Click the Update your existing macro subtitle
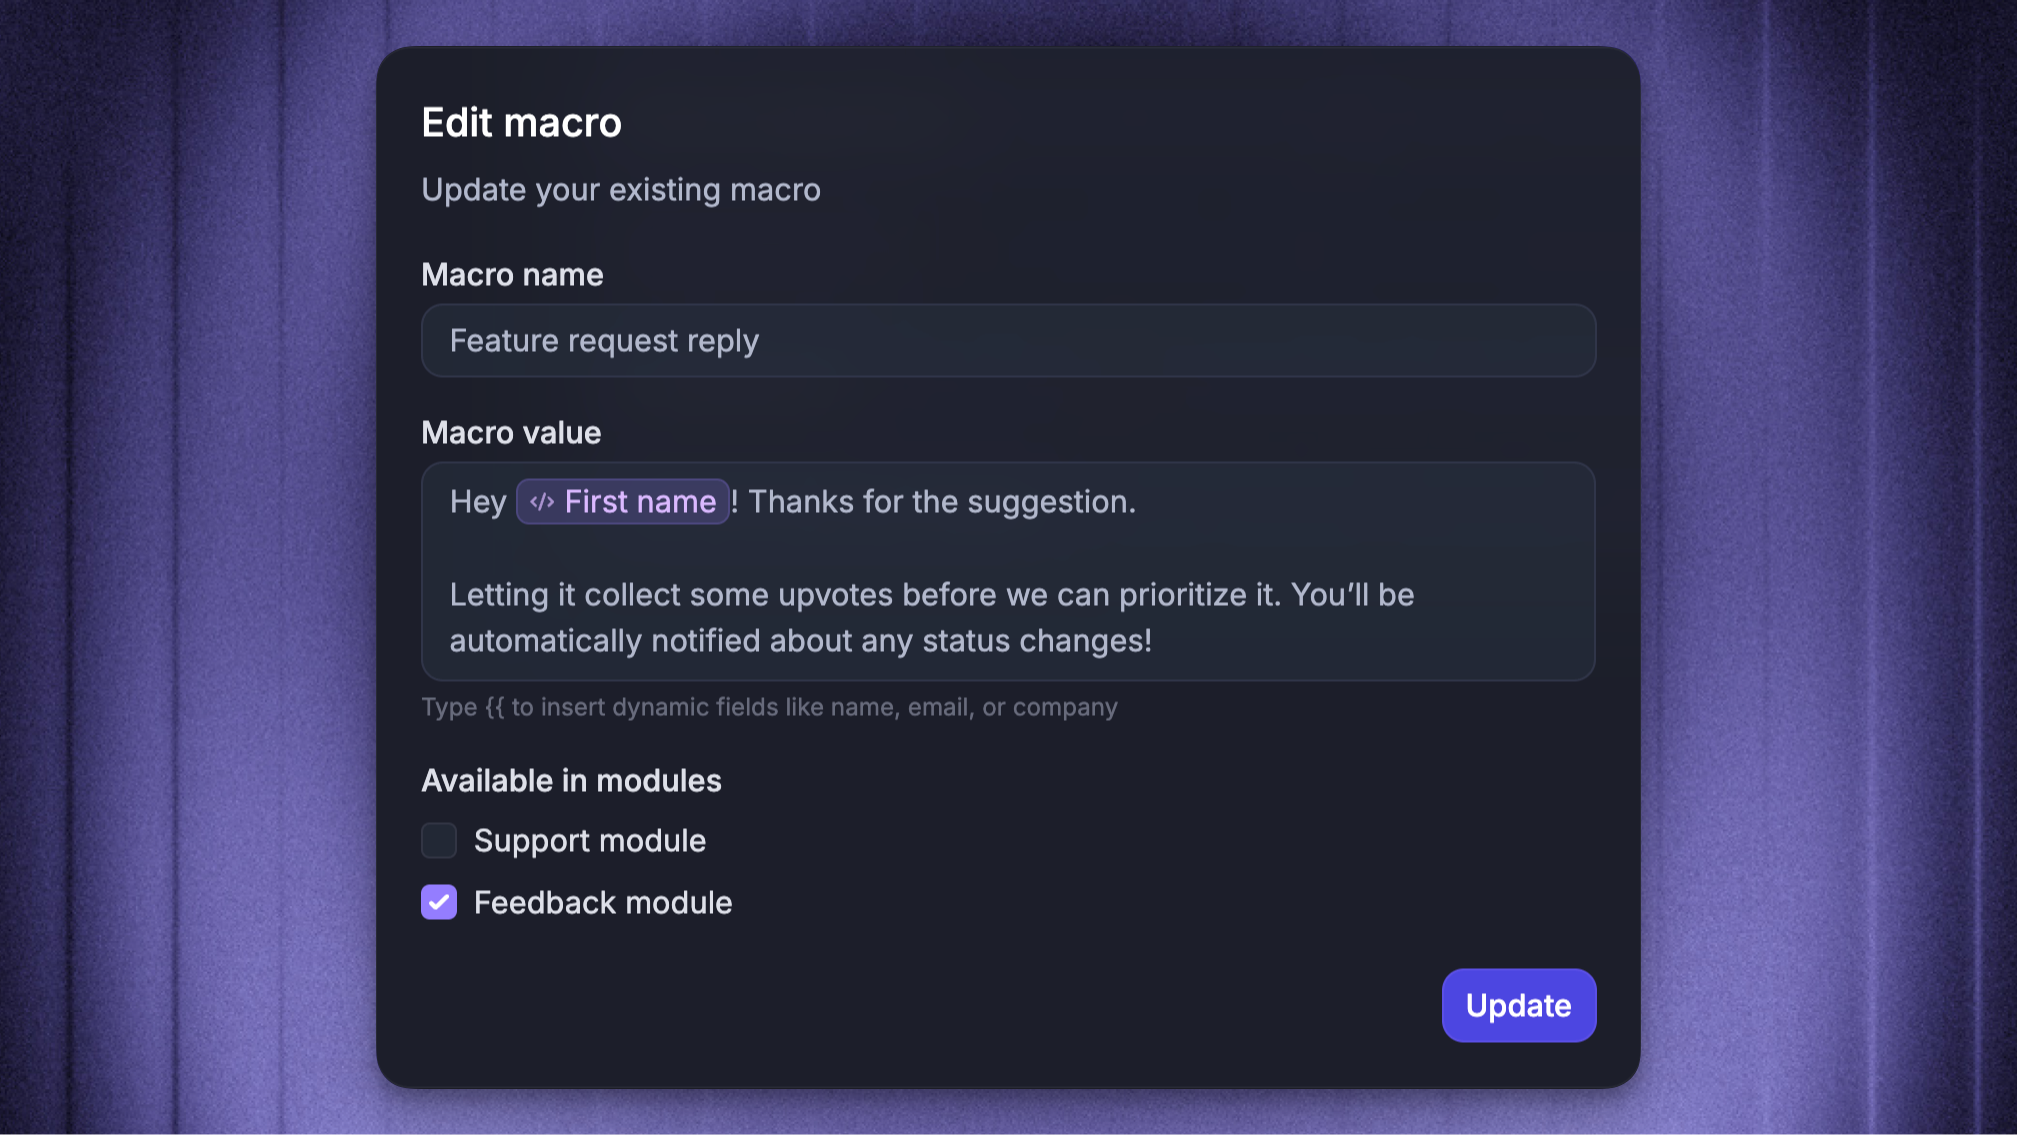Screen dimensions: 2017x1135 (621, 190)
